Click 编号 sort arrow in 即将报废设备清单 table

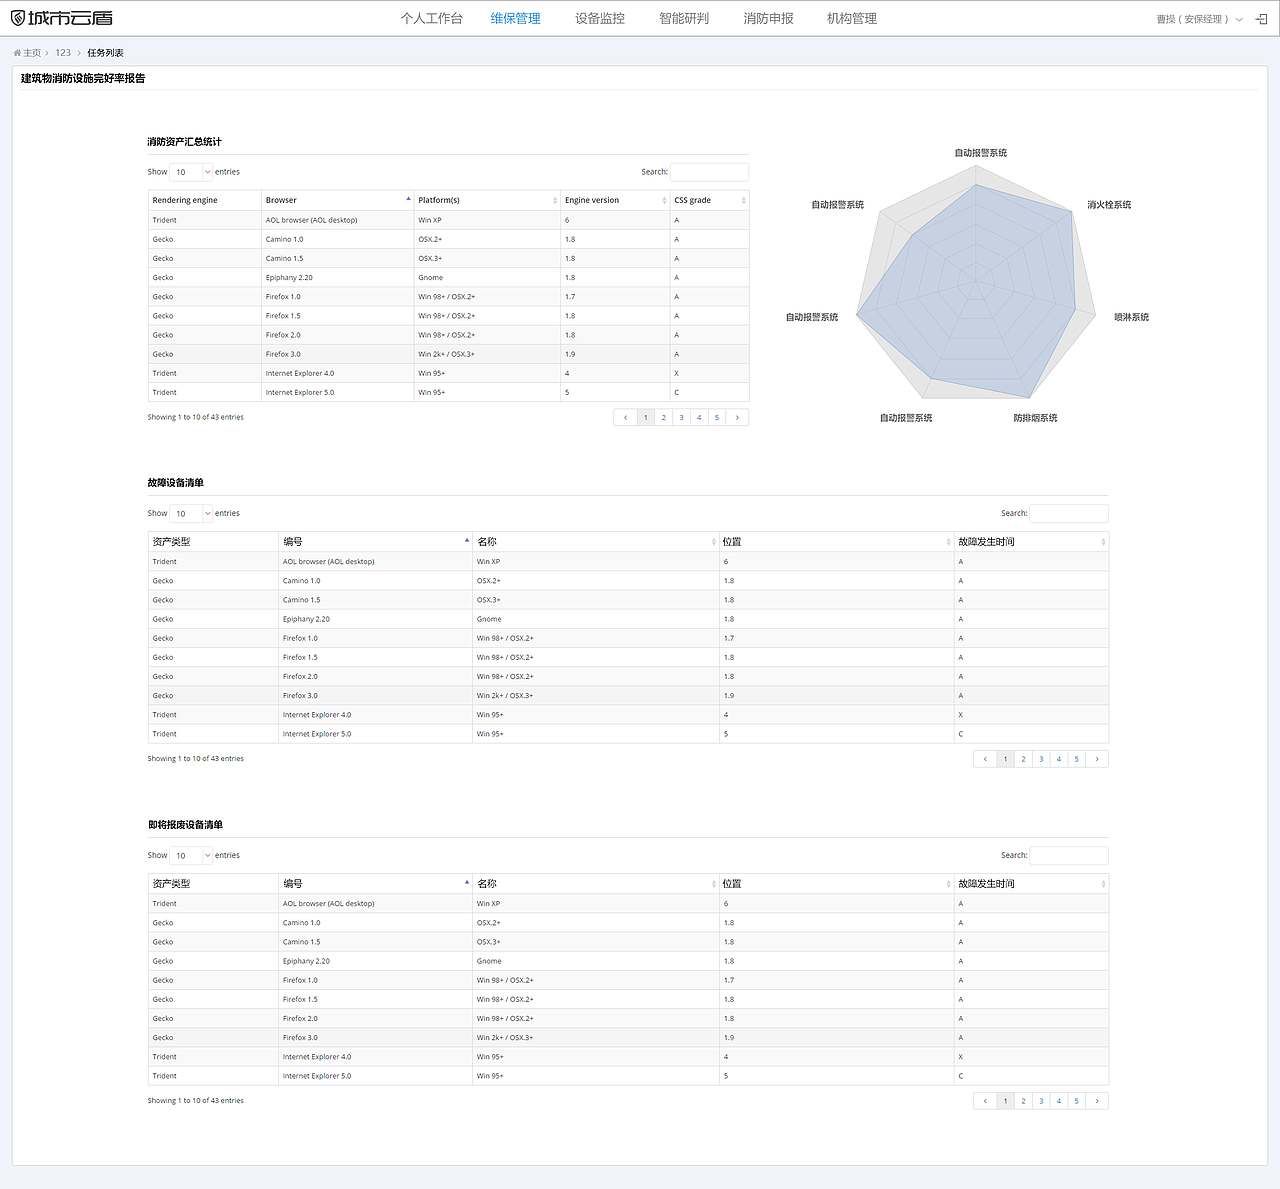click(467, 883)
